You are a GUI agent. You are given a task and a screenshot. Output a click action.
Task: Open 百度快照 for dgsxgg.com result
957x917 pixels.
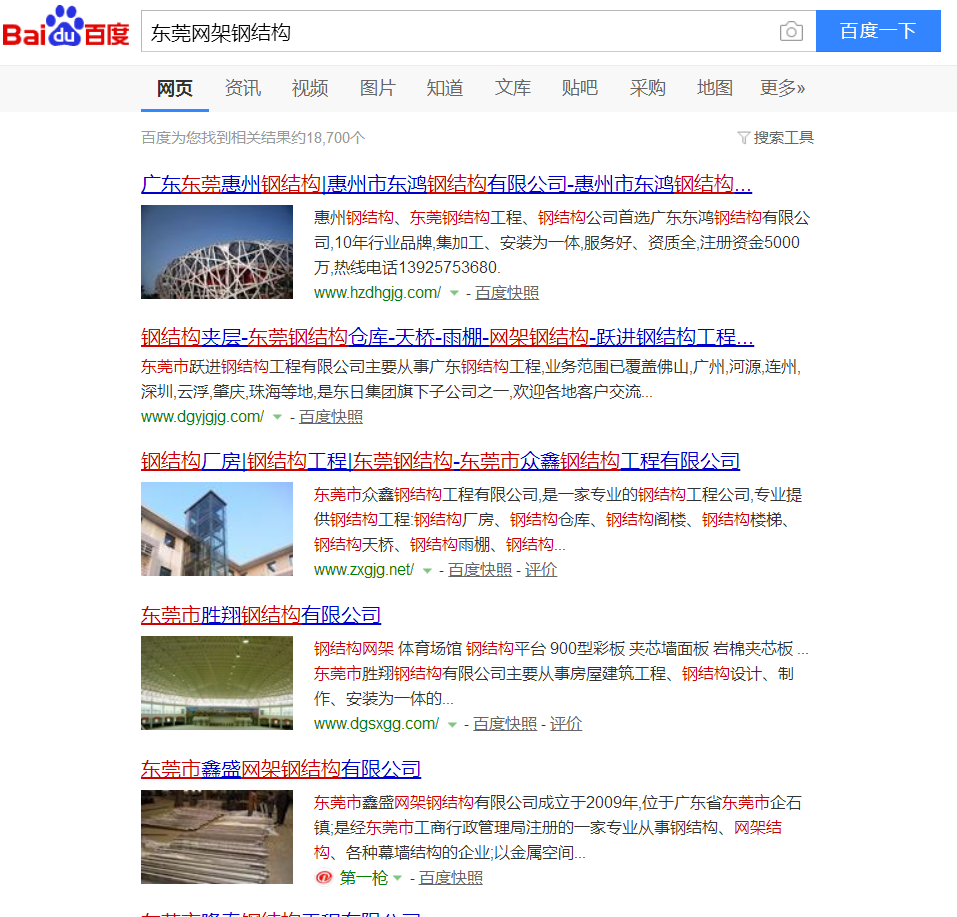point(505,724)
